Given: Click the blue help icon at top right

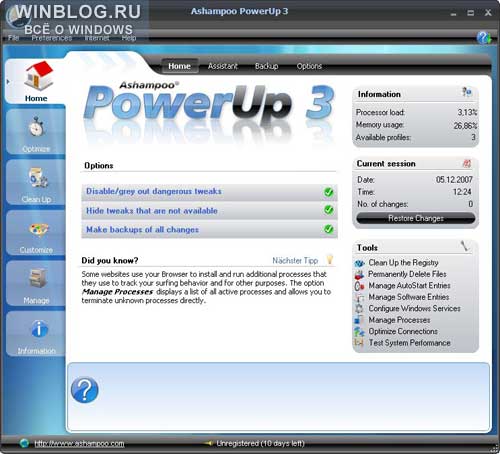Looking at the screenshot, I should (x=484, y=38).
